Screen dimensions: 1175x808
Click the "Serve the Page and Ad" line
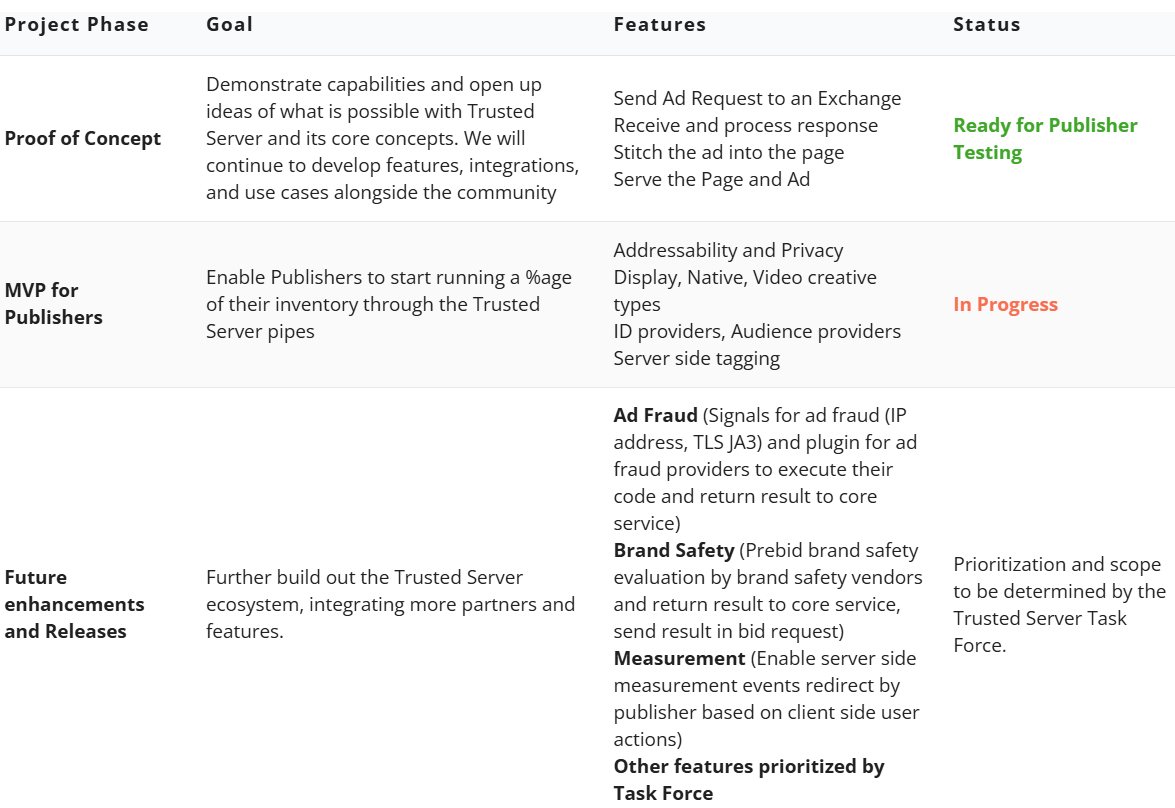(711, 180)
